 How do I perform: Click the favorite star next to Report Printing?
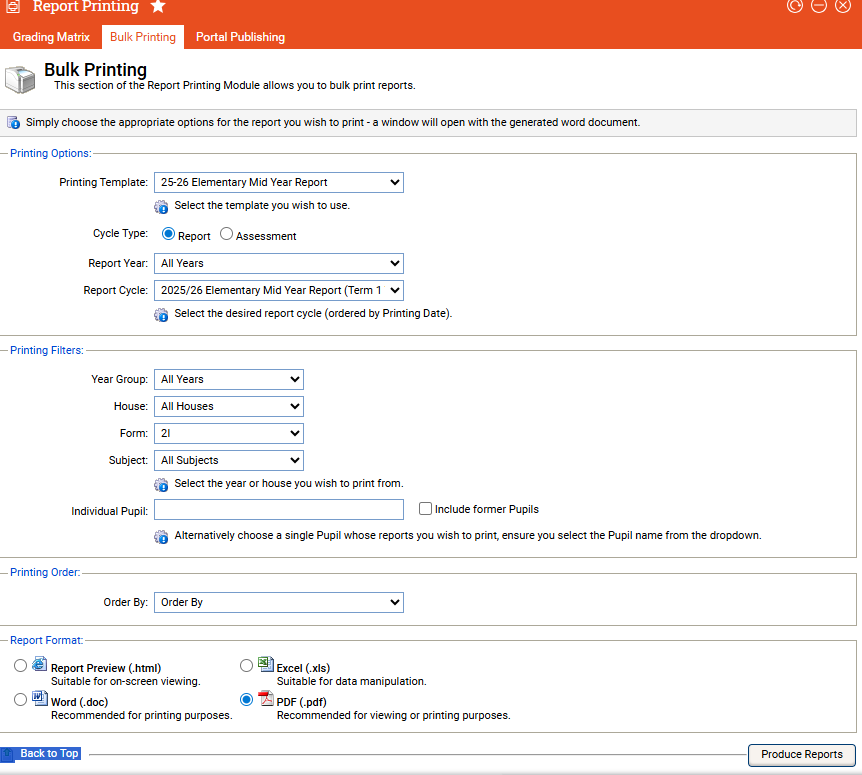[x=158, y=7]
